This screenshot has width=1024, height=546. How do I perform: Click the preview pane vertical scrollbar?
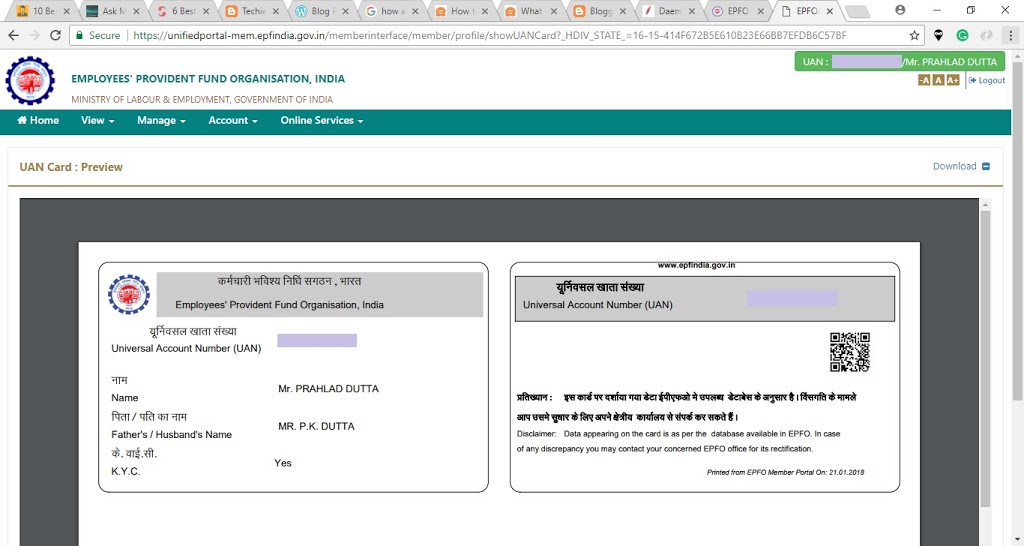pos(985,358)
